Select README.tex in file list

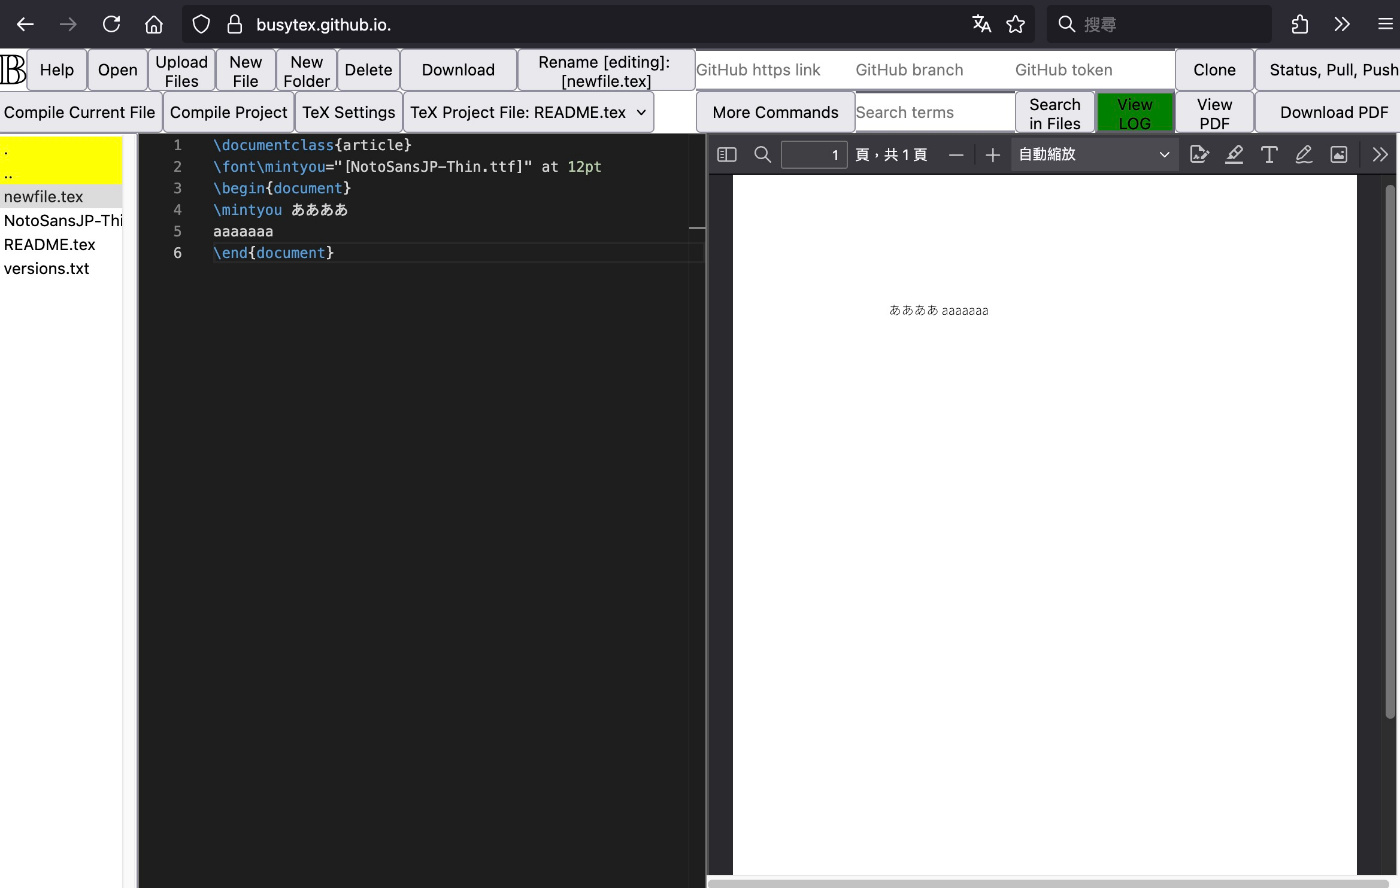61,244
